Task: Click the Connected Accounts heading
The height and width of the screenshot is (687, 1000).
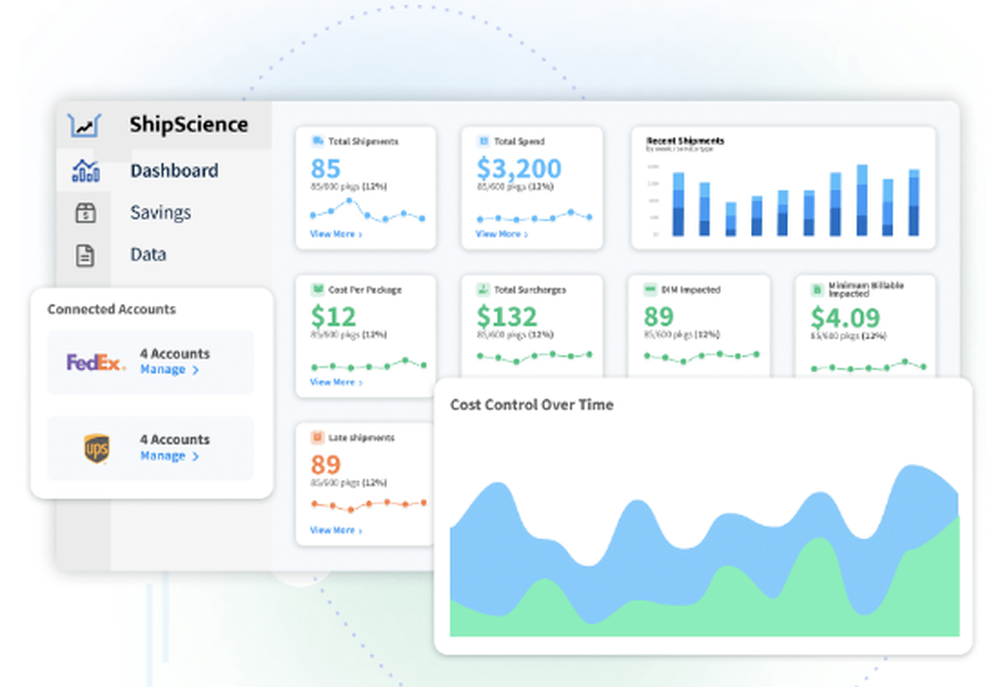Action: [x=112, y=309]
